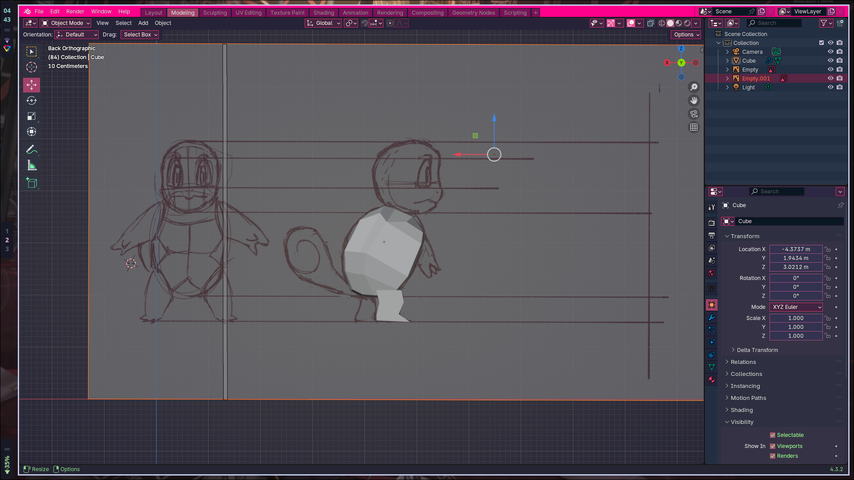Click the Location Y value field
Viewport: 854px width, 480px height.
point(796,258)
